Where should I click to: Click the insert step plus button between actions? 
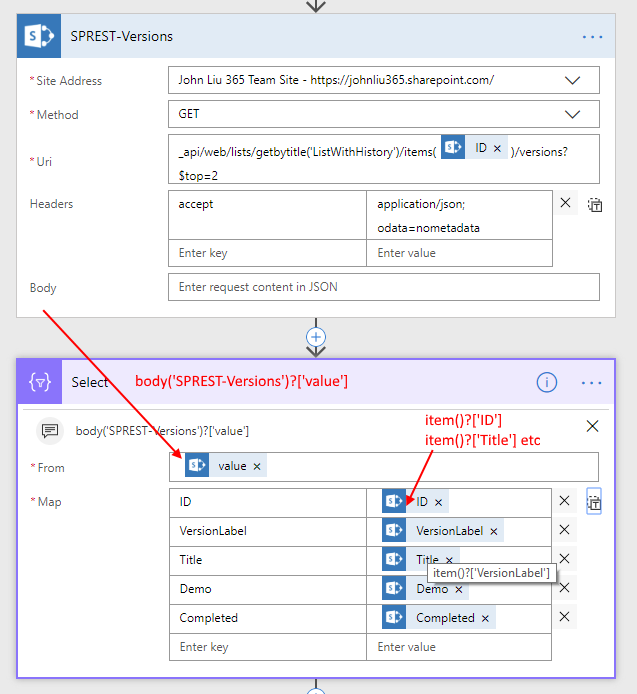316,337
